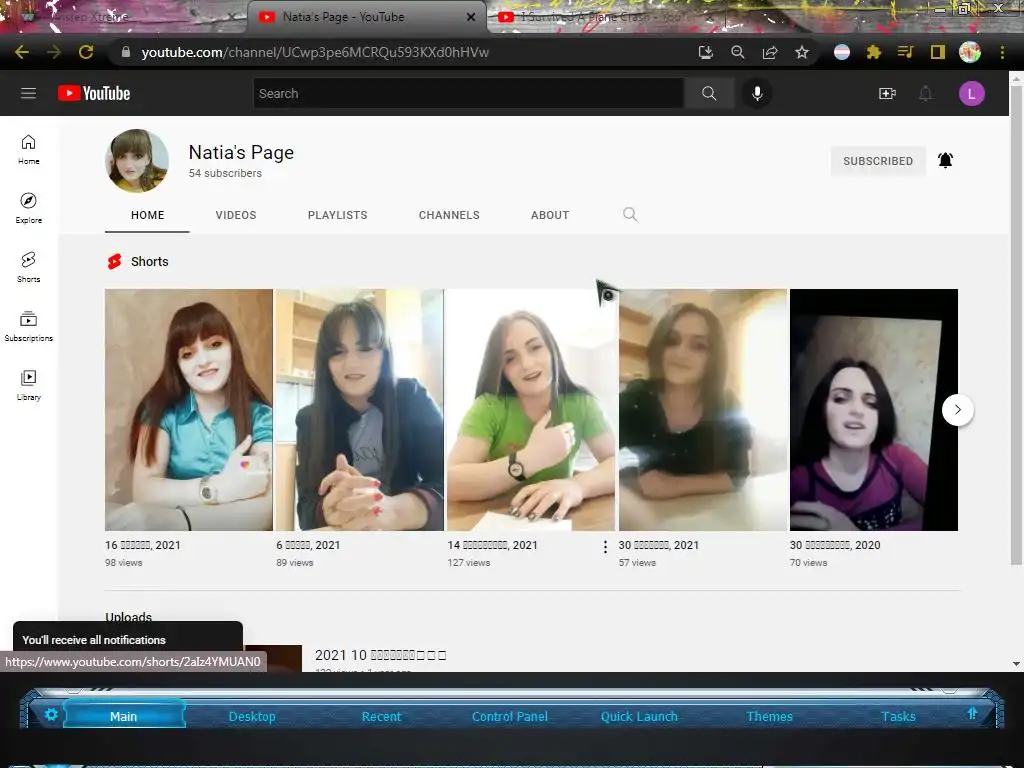The image size is (1024, 768).
Task: Search within channel magnifier icon
Action: tap(630, 214)
